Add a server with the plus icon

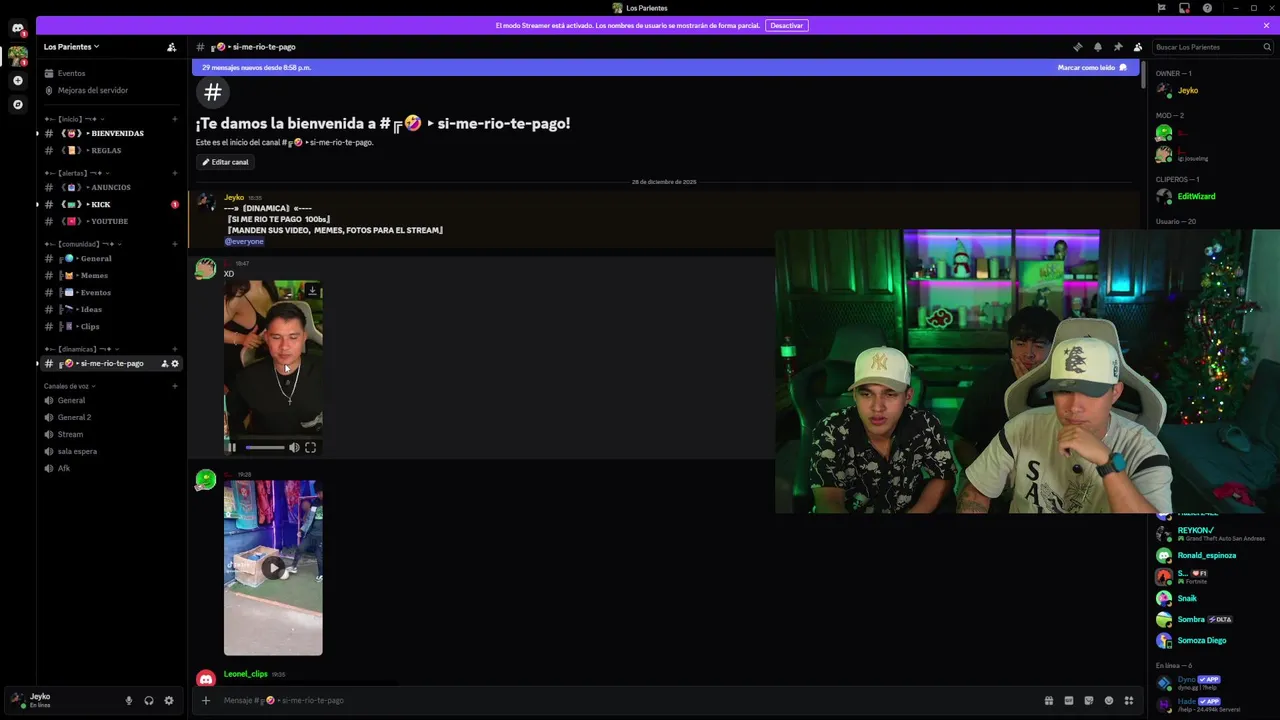pyautogui.click(x=18, y=80)
